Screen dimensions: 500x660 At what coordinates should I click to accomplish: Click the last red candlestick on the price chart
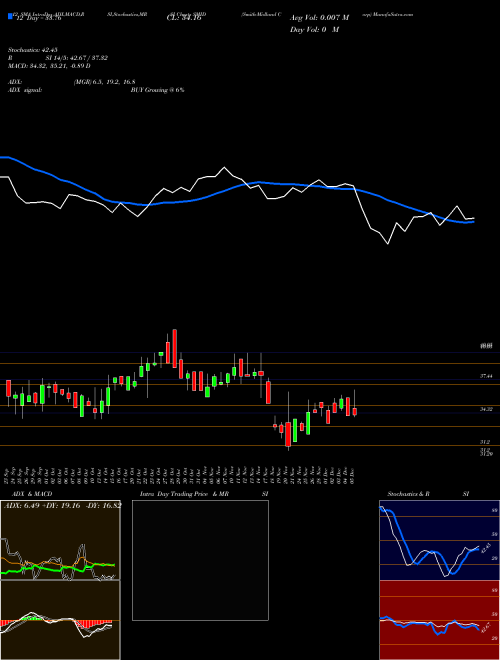[x=355, y=411]
